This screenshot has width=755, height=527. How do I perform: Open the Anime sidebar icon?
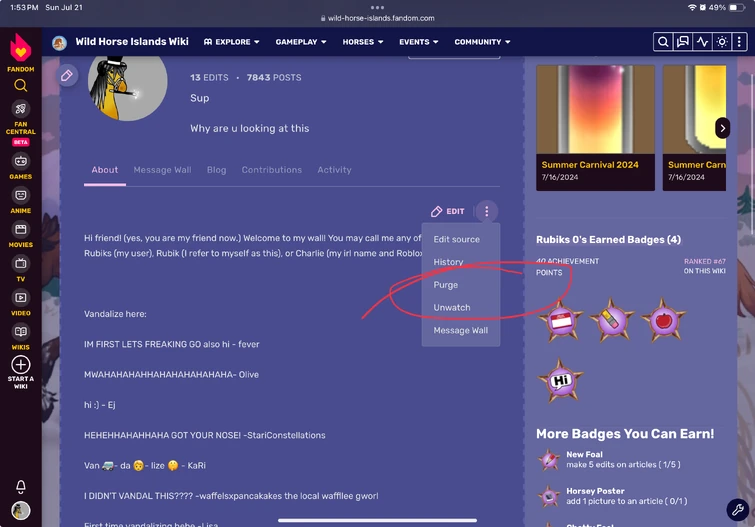tap(20, 195)
